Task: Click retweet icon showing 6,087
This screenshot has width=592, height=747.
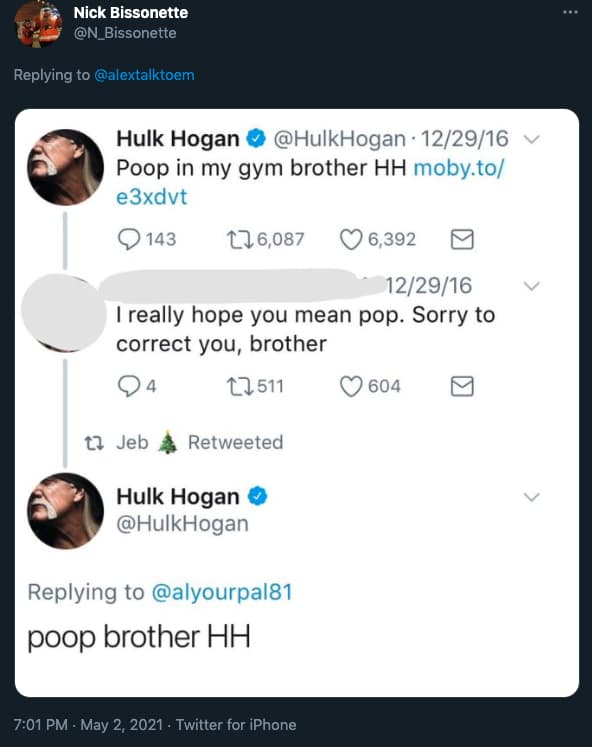Action: click(240, 239)
